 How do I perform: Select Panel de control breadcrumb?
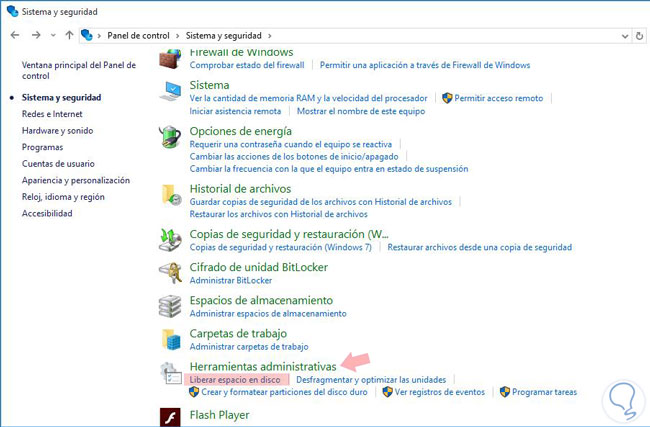[138, 36]
